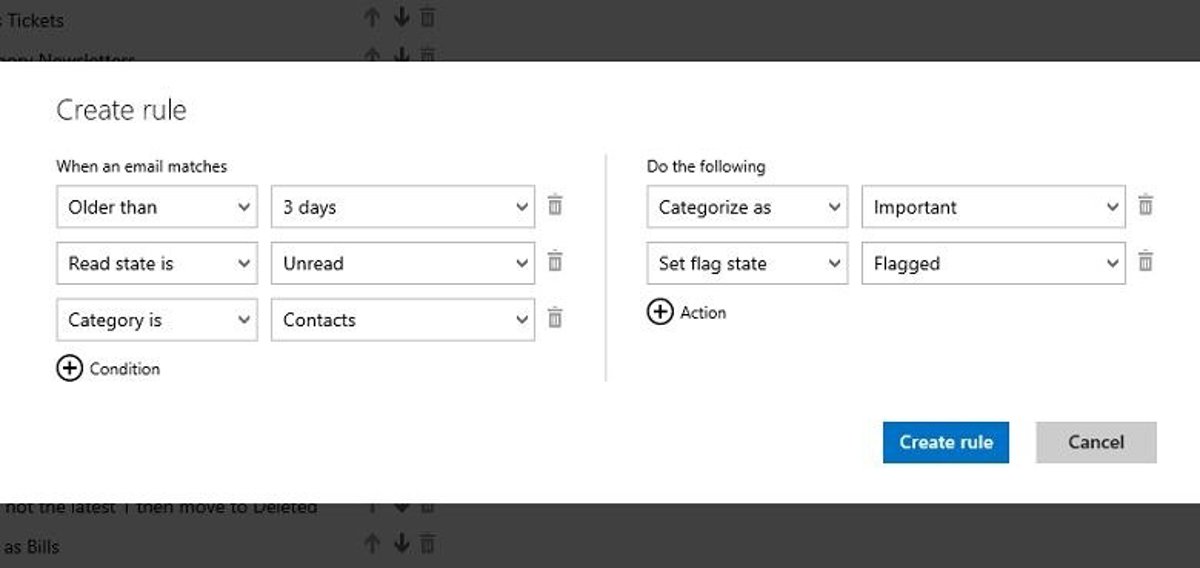Delete the 'Read state is' condition row
This screenshot has height=568, width=1200.
tap(555, 262)
